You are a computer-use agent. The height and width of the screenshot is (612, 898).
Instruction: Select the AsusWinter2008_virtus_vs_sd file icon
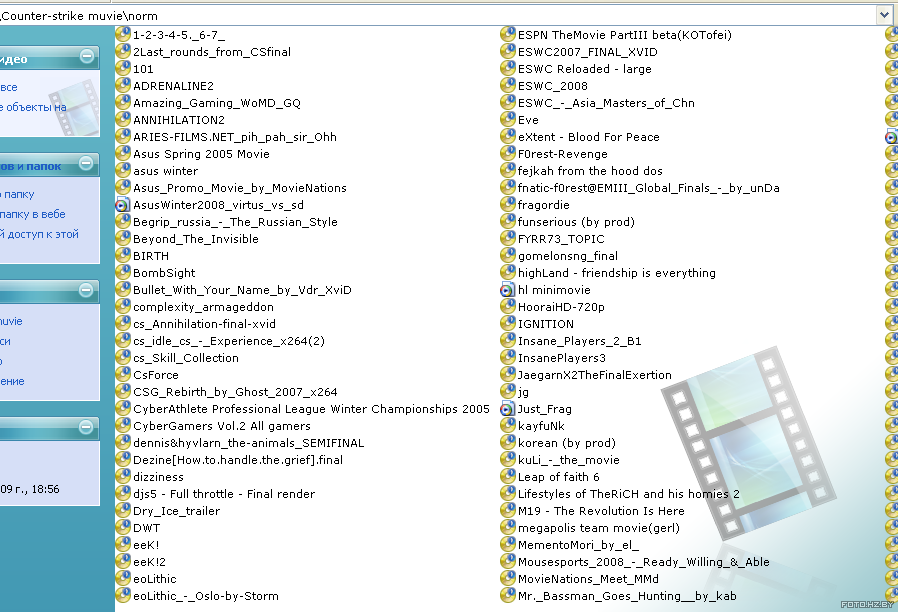click(x=123, y=204)
